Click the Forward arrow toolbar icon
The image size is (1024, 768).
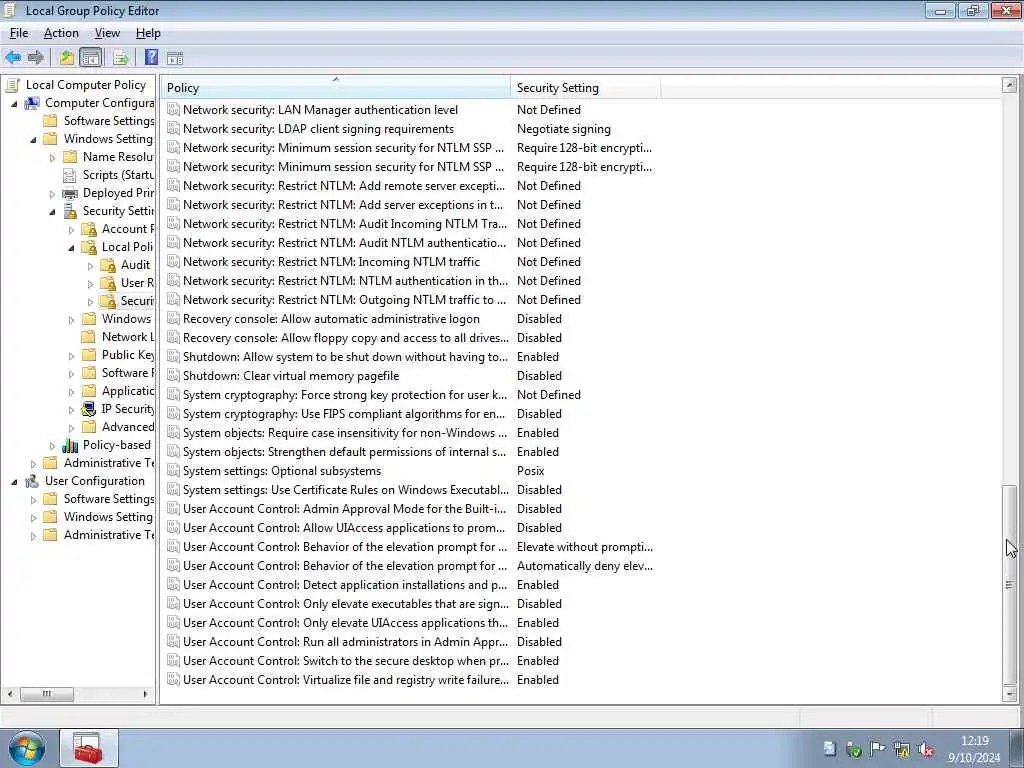pyautogui.click(x=36, y=57)
